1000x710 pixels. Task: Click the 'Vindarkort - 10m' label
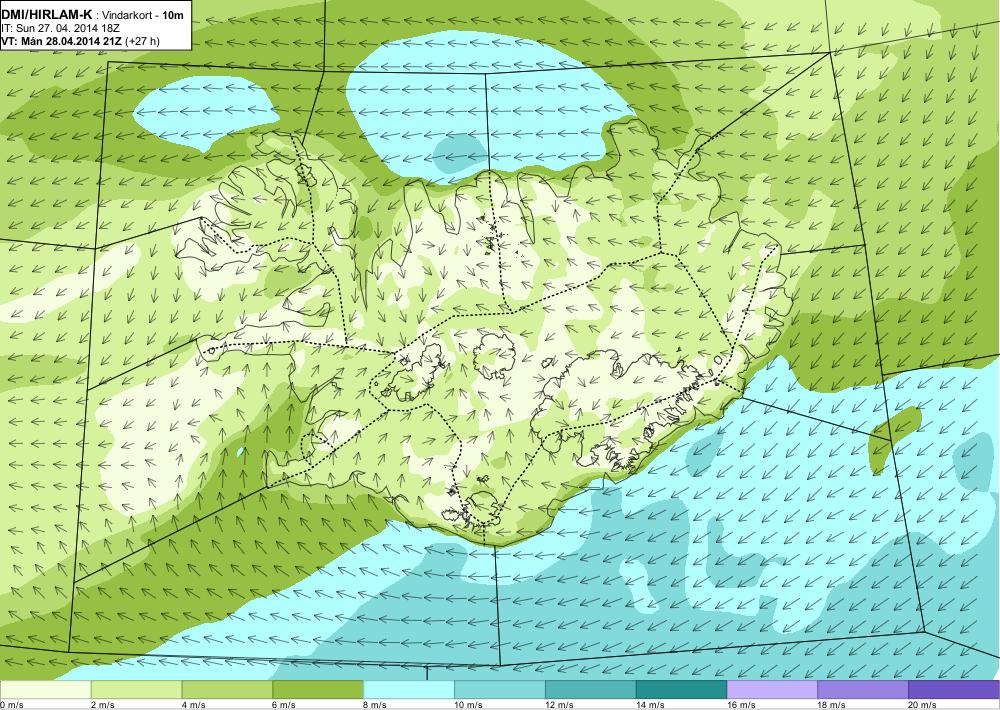(x=142, y=15)
